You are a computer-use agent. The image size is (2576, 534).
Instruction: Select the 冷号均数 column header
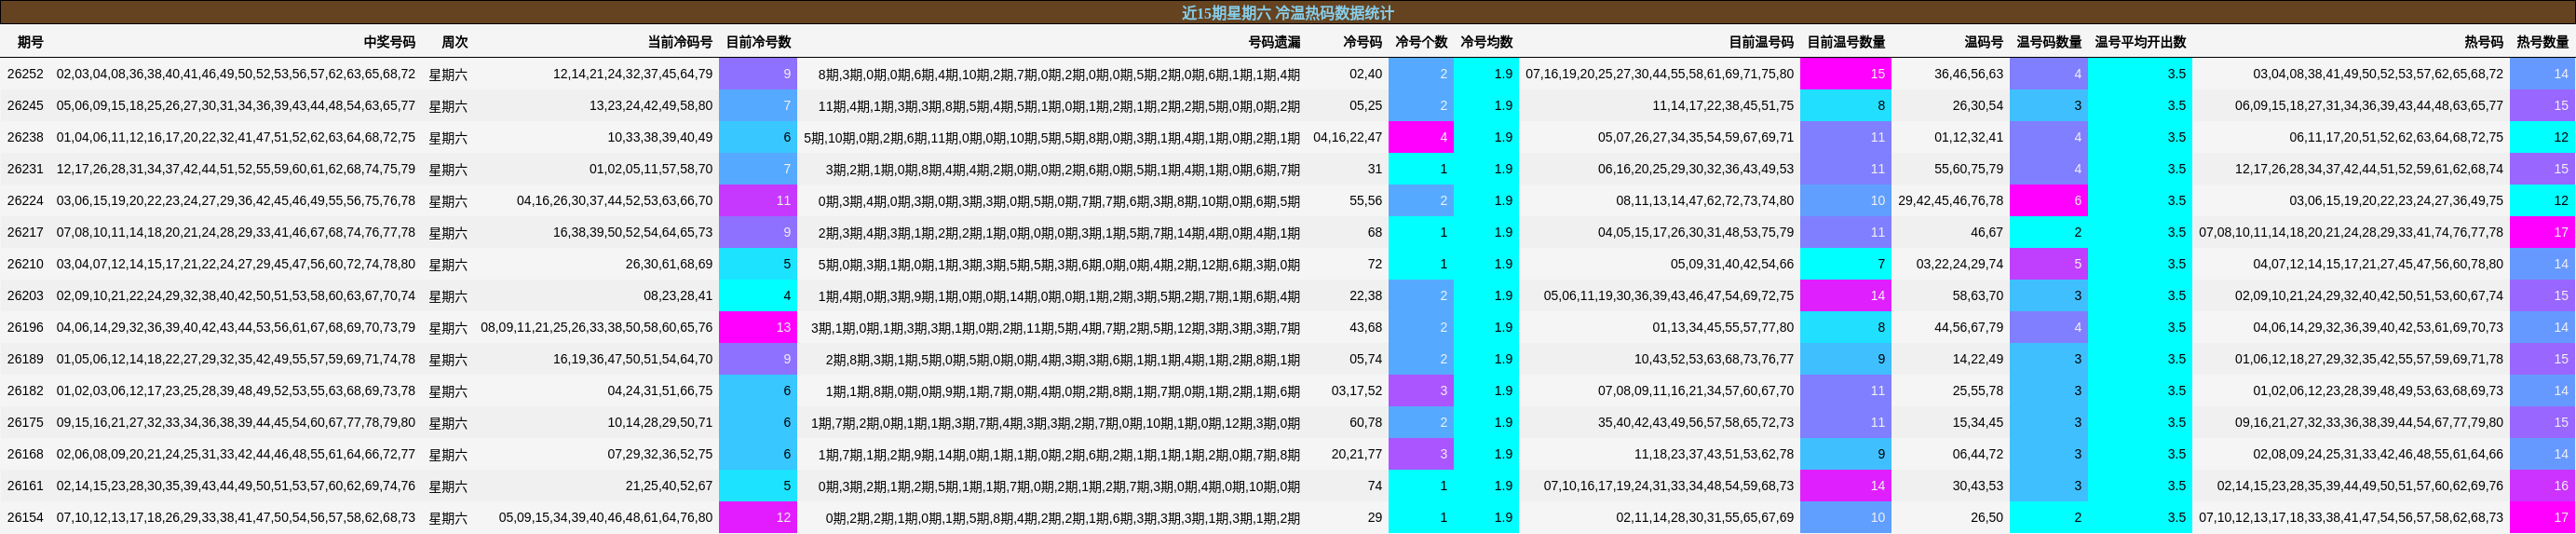click(1486, 42)
